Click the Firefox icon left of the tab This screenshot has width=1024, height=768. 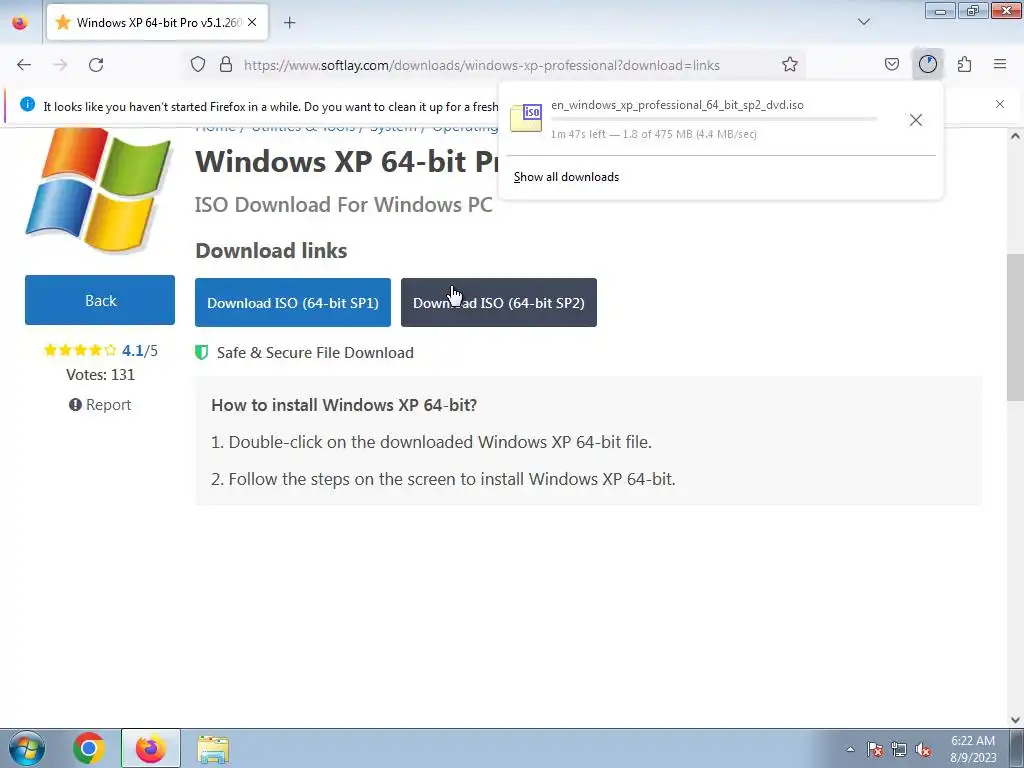click(x=20, y=22)
